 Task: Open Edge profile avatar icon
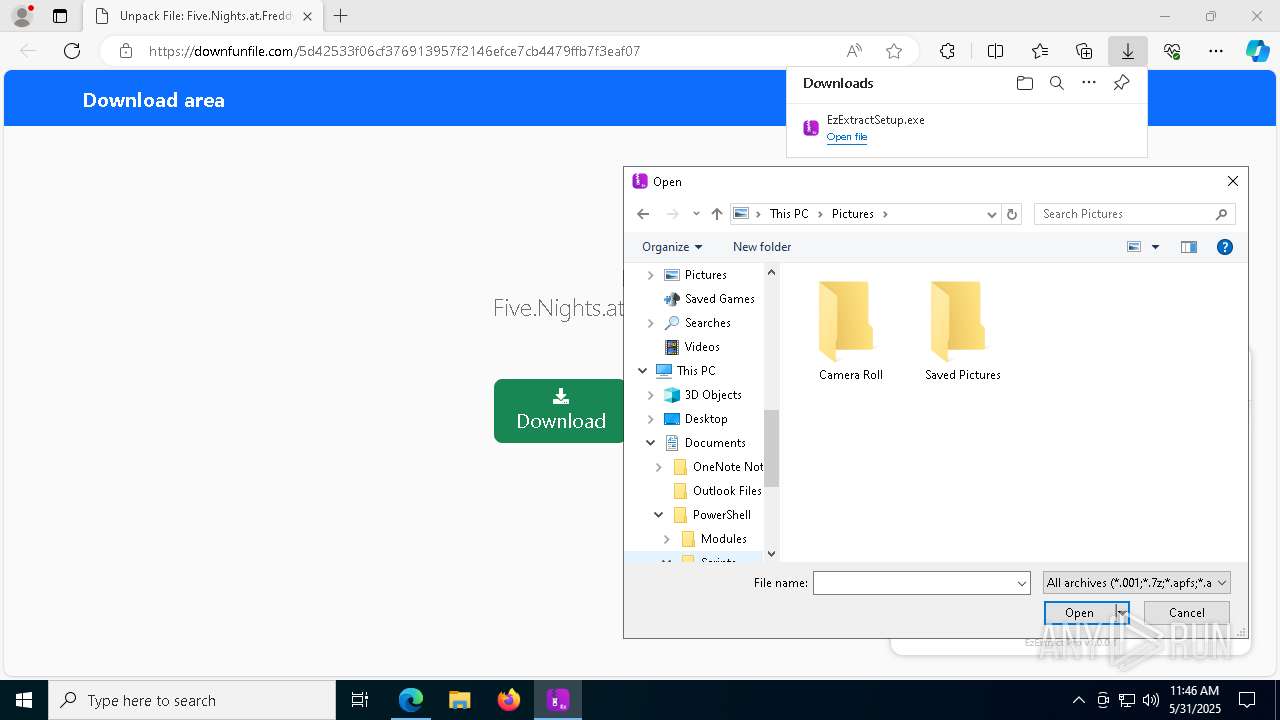pos(22,16)
